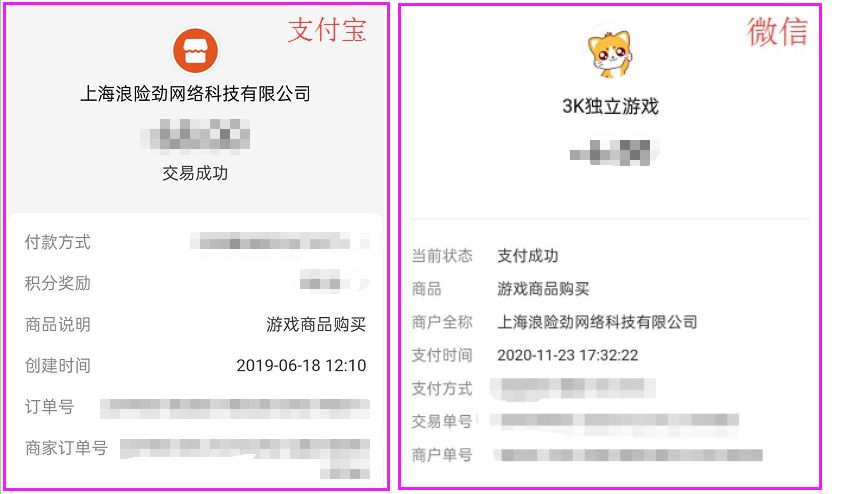Select the 微信 red label
847x494 pixels.
pos(777,31)
